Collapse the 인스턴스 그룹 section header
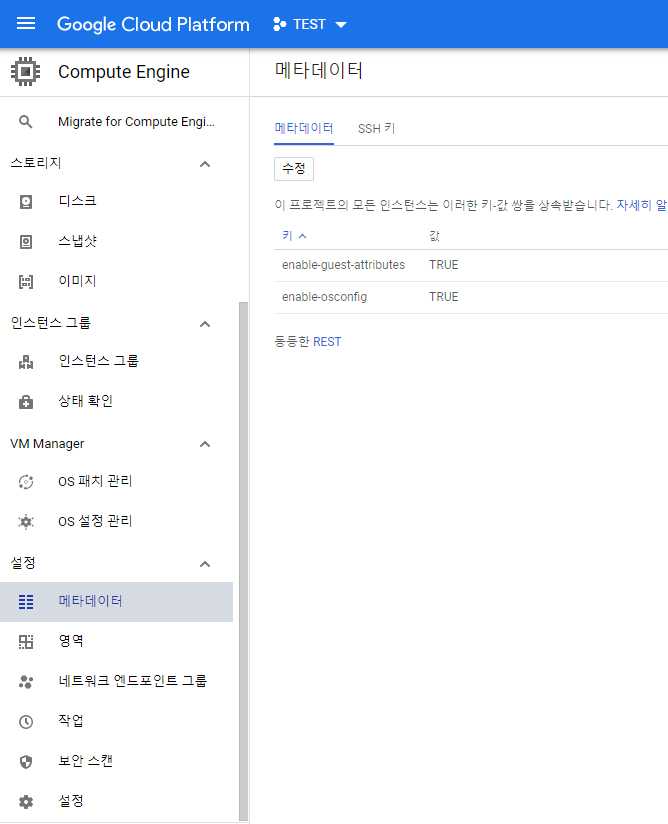The width and height of the screenshot is (668, 824). [205, 324]
